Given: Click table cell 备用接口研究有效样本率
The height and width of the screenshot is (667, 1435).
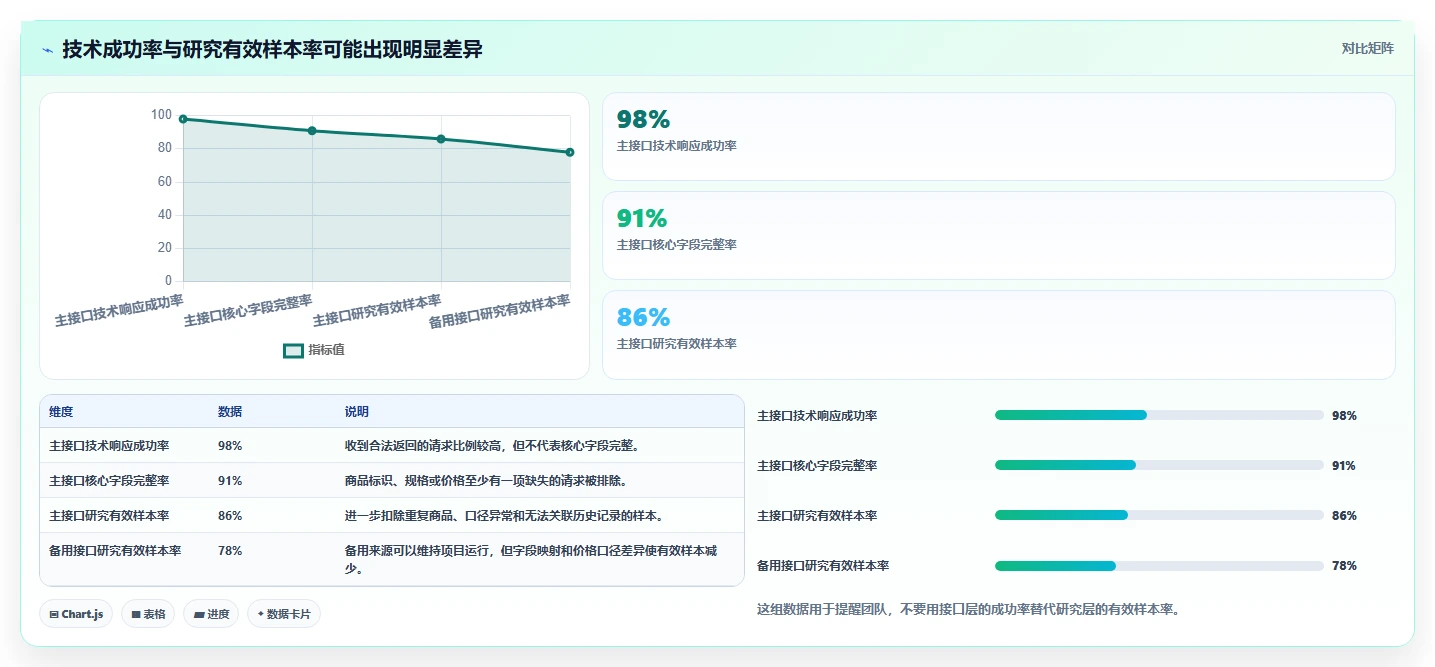Looking at the screenshot, I should (x=115, y=551).
